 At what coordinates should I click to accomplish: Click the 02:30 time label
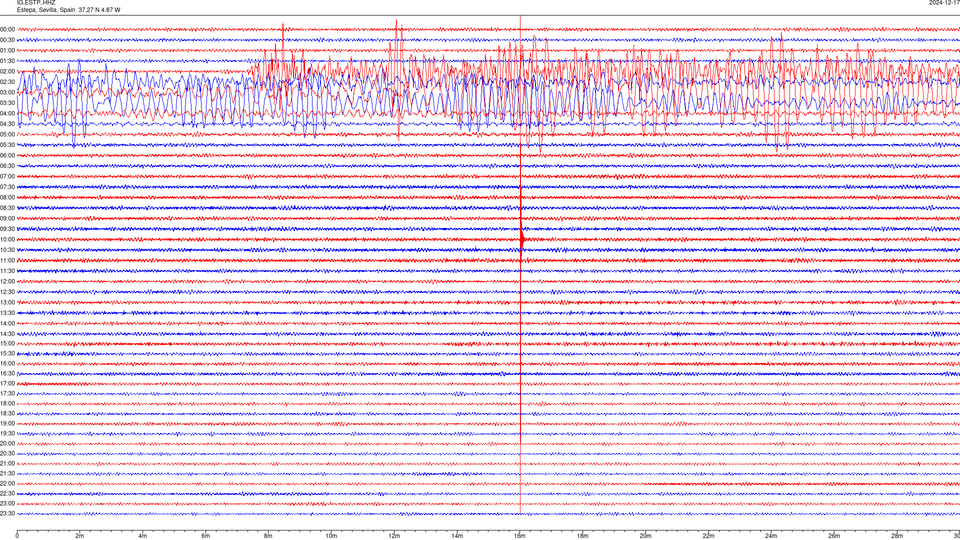point(7,81)
